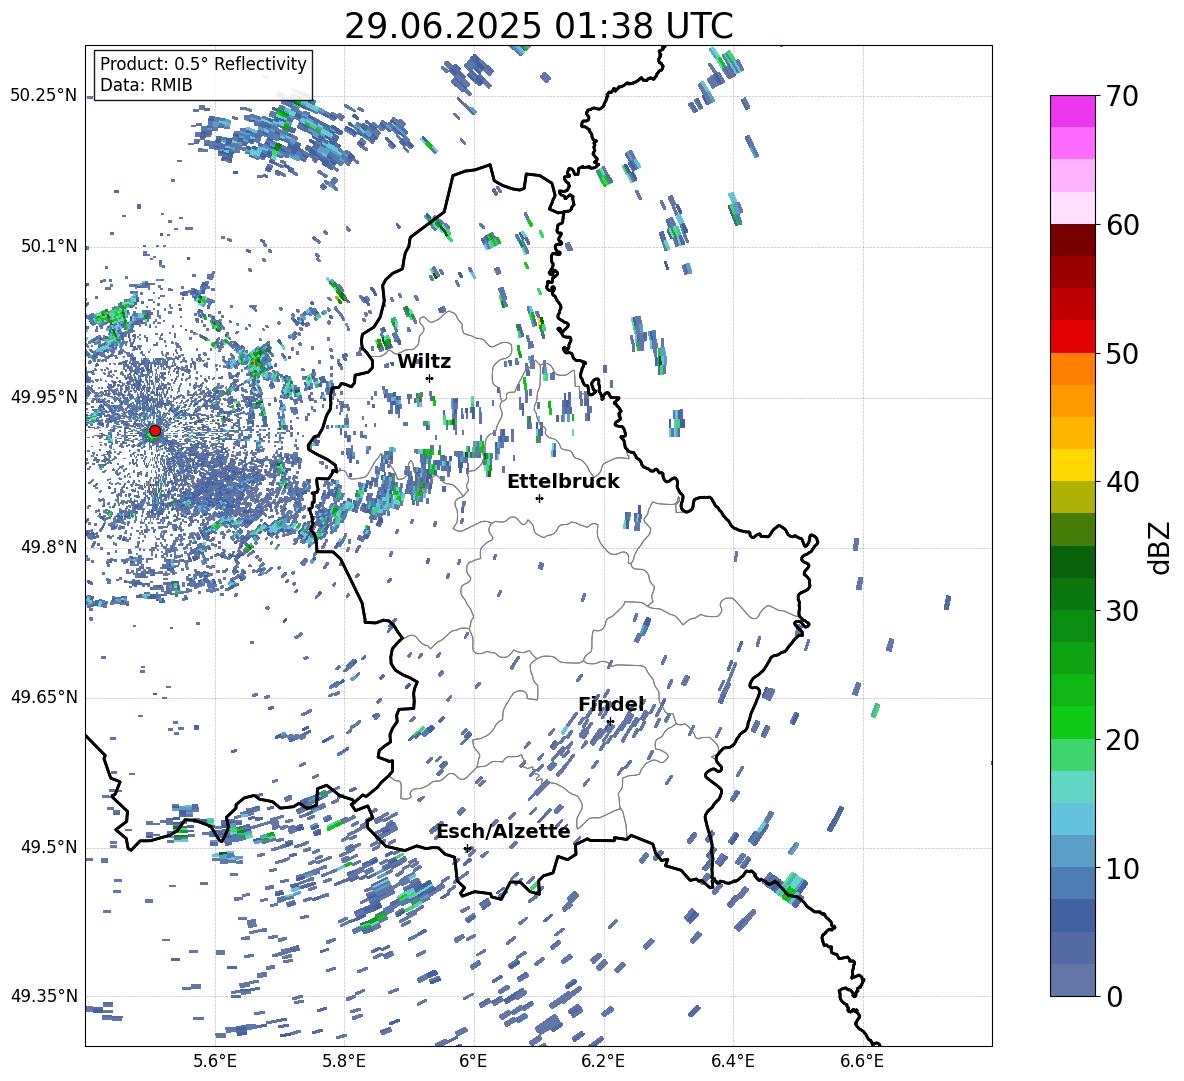Click the 49.5°N latitude label

(49, 847)
